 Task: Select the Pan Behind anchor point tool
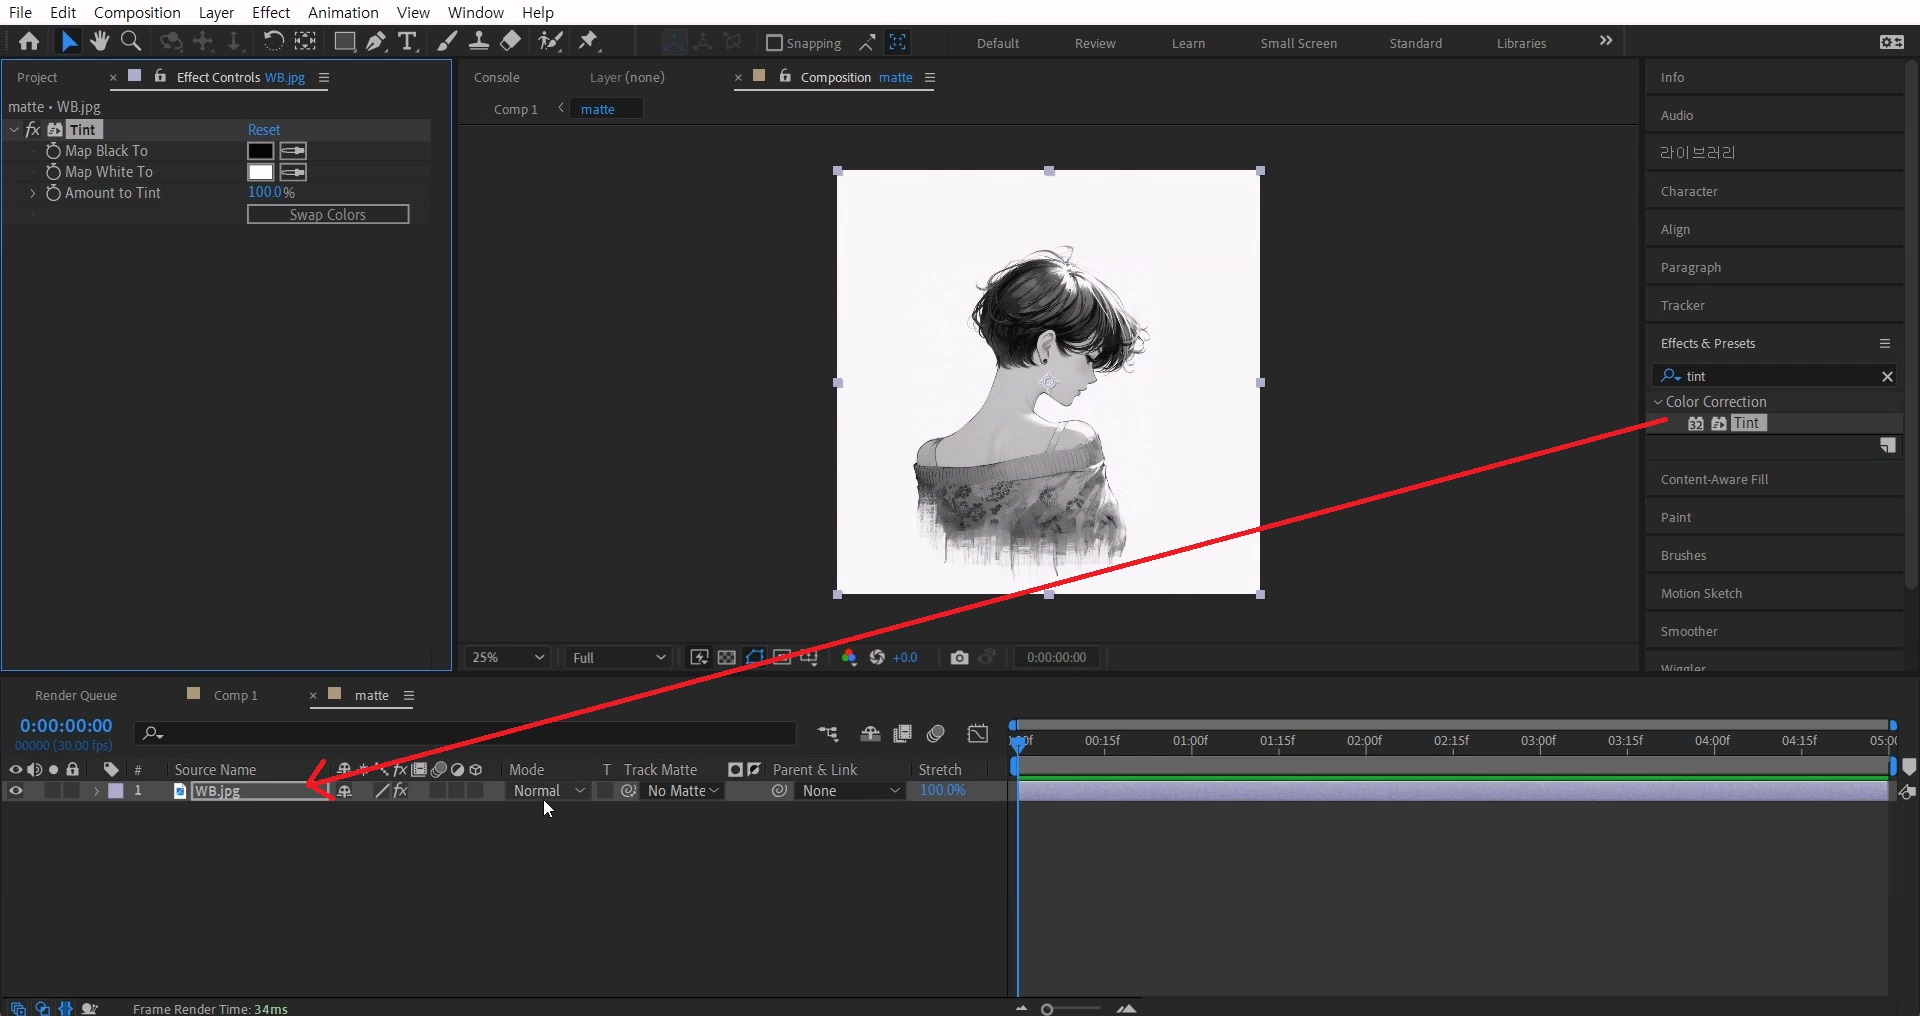pos(305,41)
